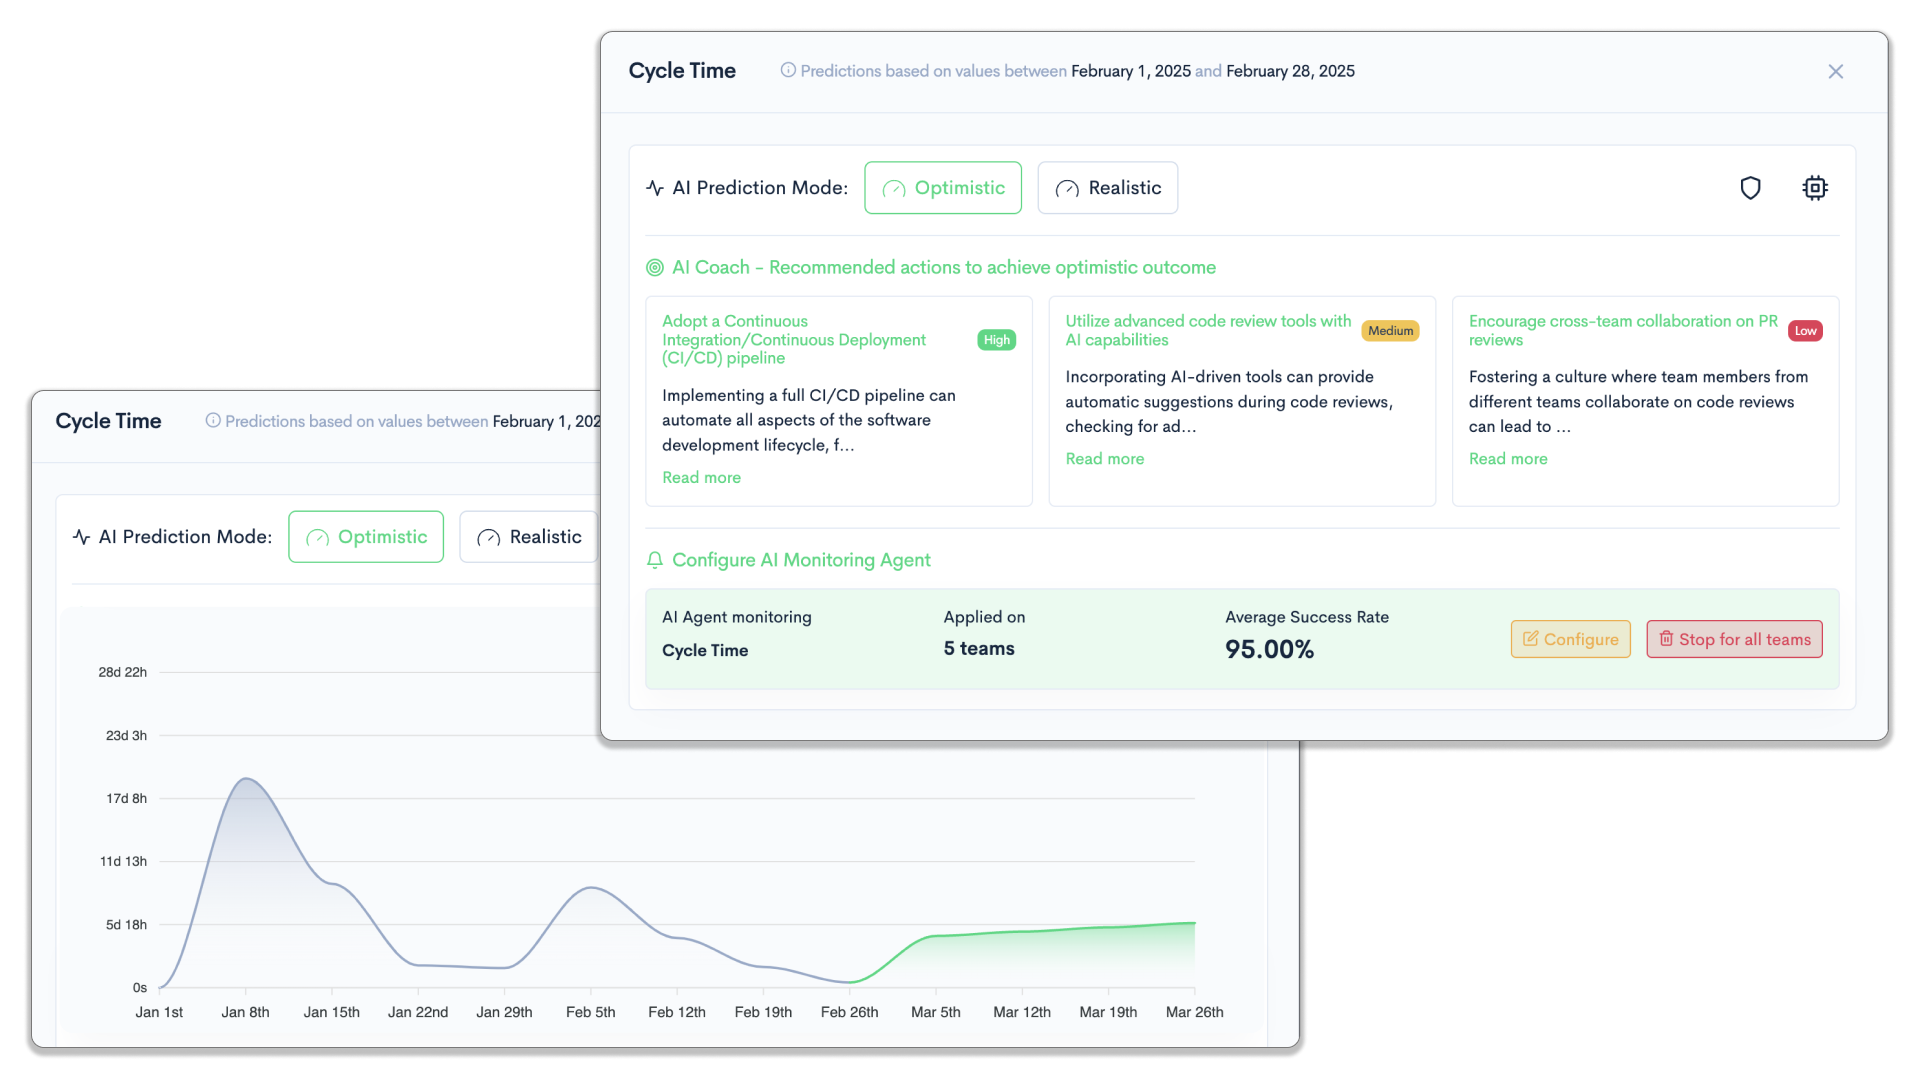Open the Encourage cross-team collaboration title
The width and height of the screenshot is (1920, 1080).
(1623, 330)
